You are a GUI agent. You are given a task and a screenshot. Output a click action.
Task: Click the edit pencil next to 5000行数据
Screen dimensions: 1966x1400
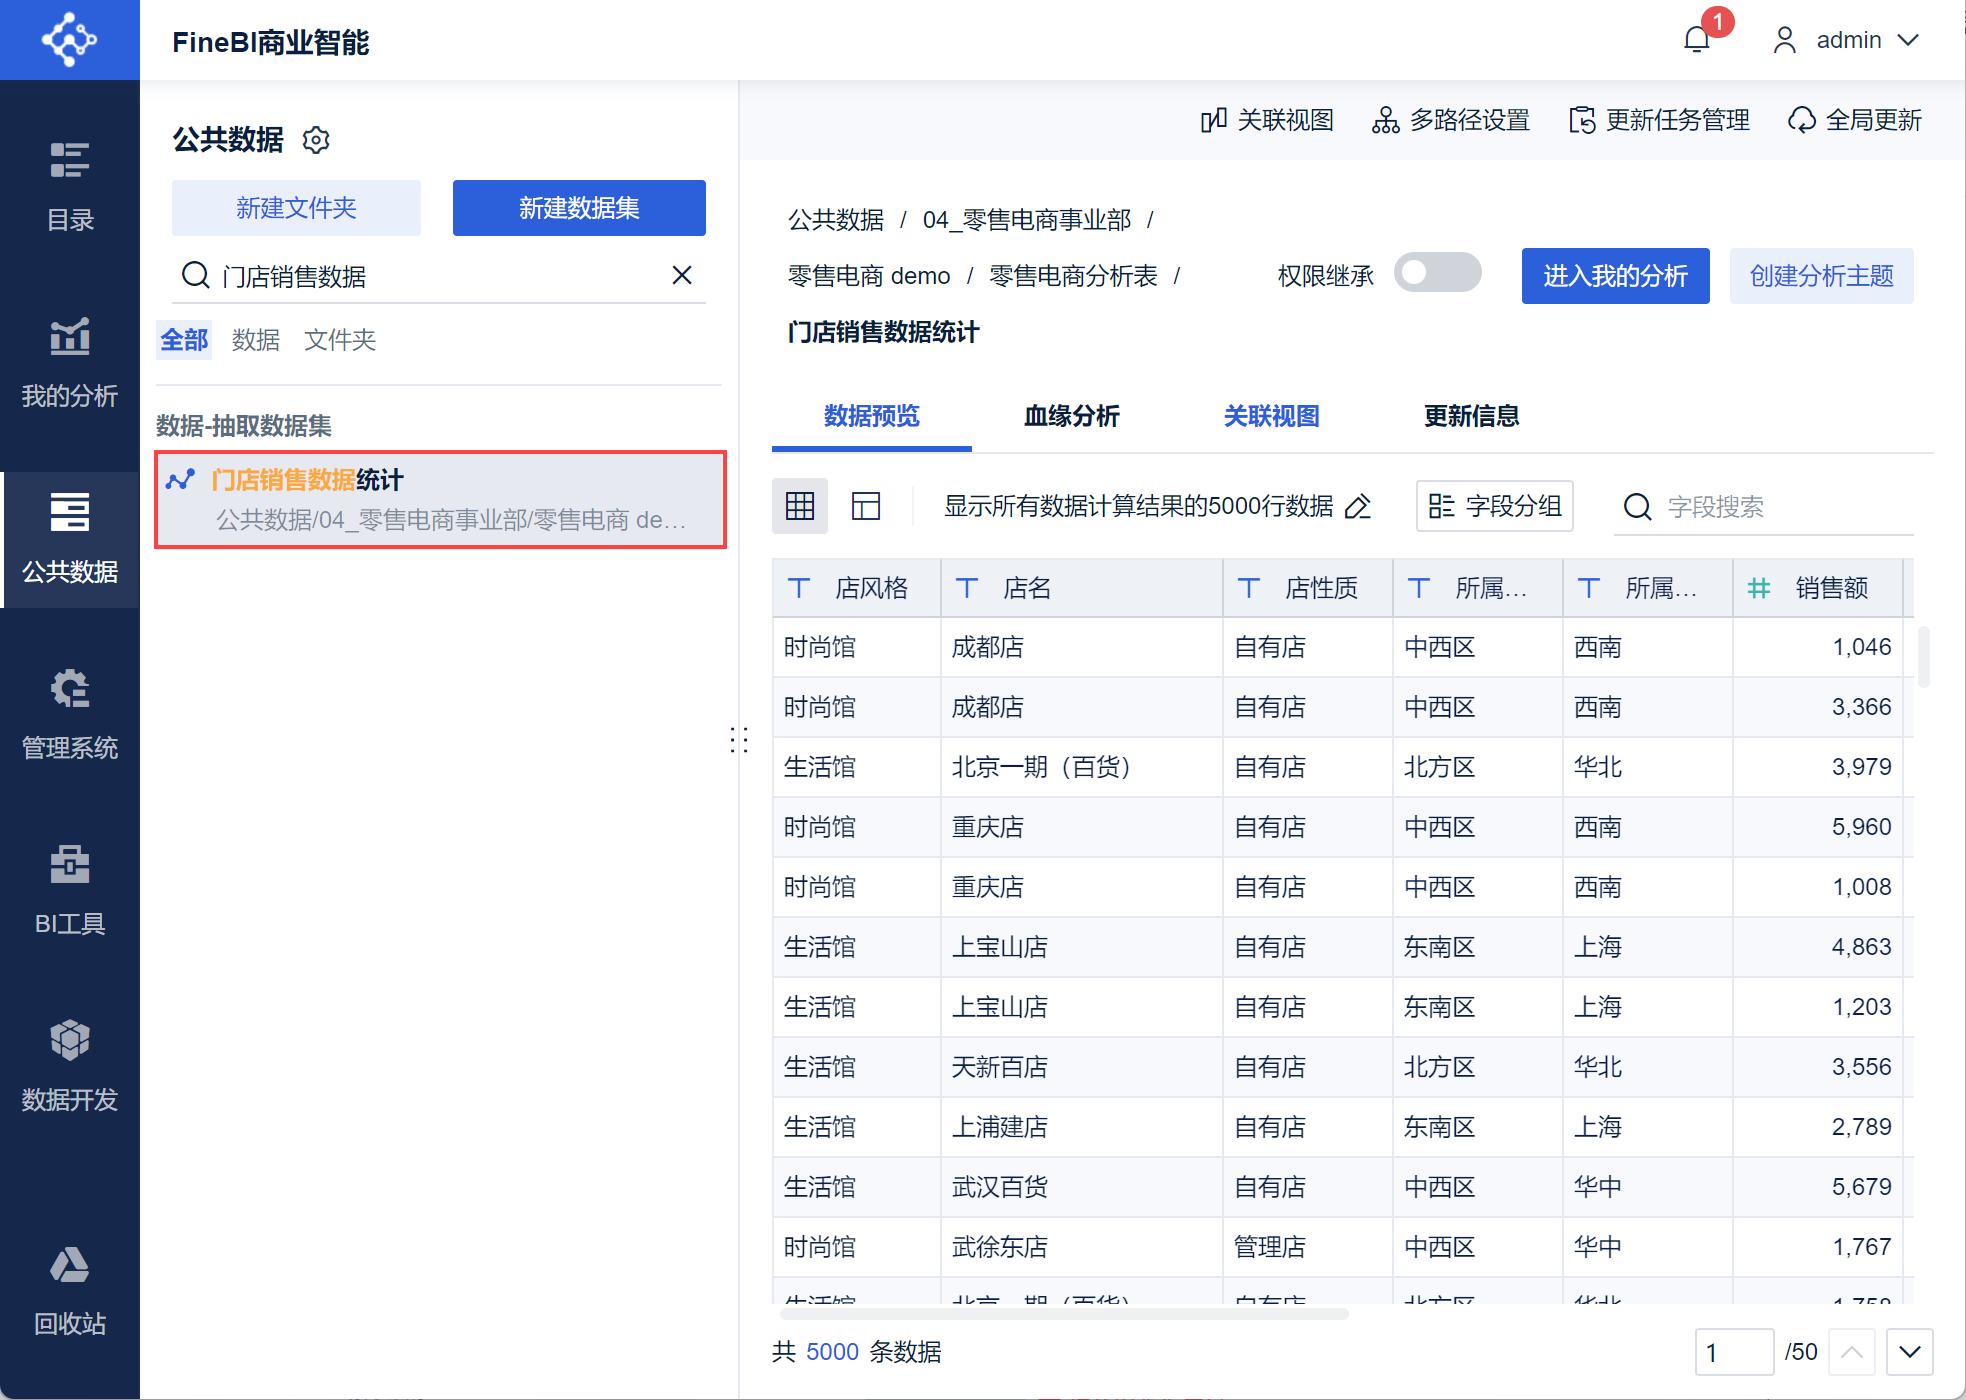(1357, 507)
